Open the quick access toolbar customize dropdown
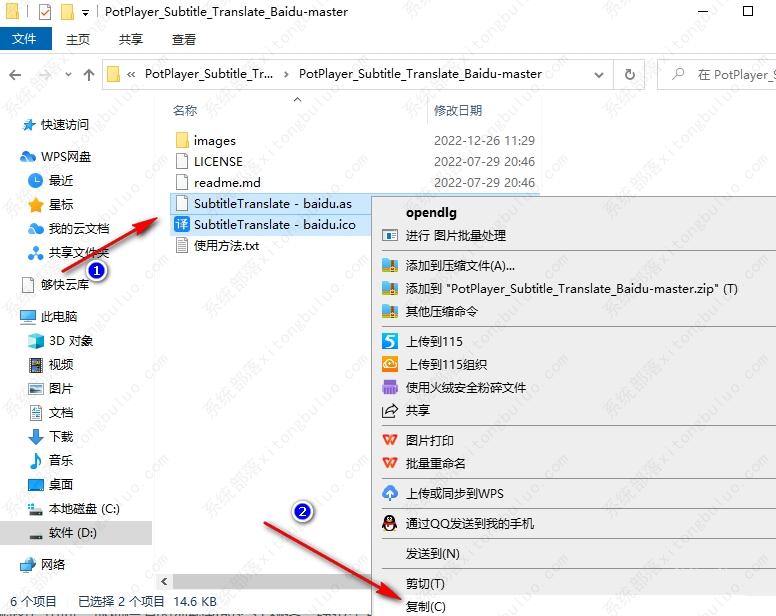 86,13
